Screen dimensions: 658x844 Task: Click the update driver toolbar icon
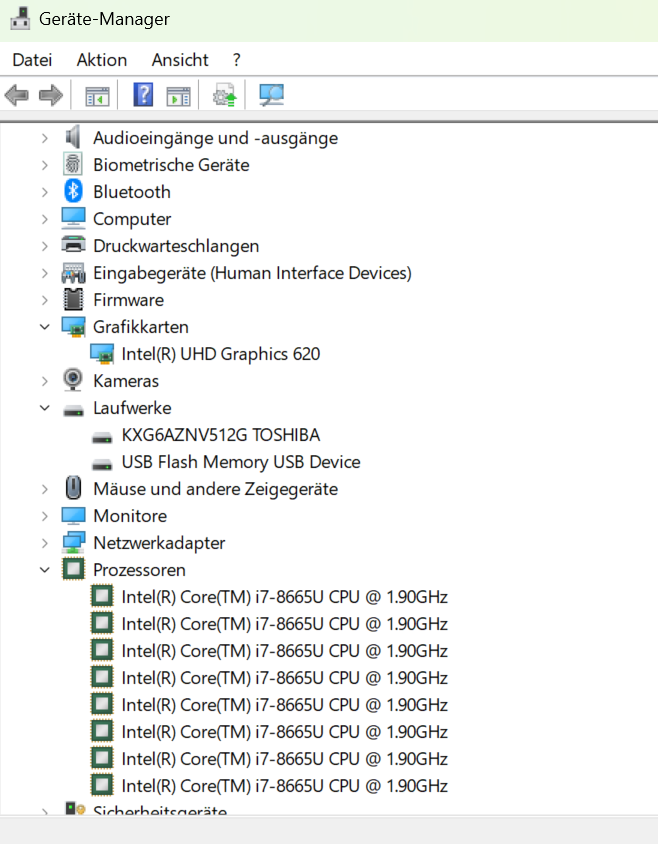pyautogui.click(x=225, y=95)
